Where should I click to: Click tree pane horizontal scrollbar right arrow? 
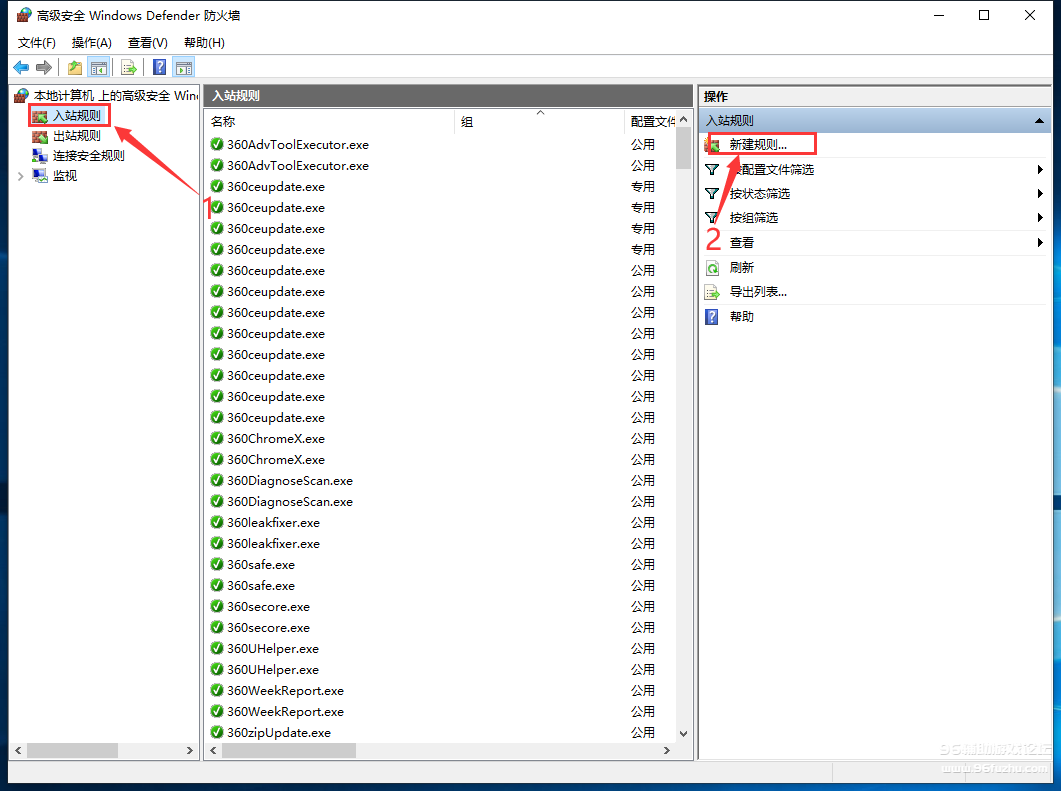189,750
